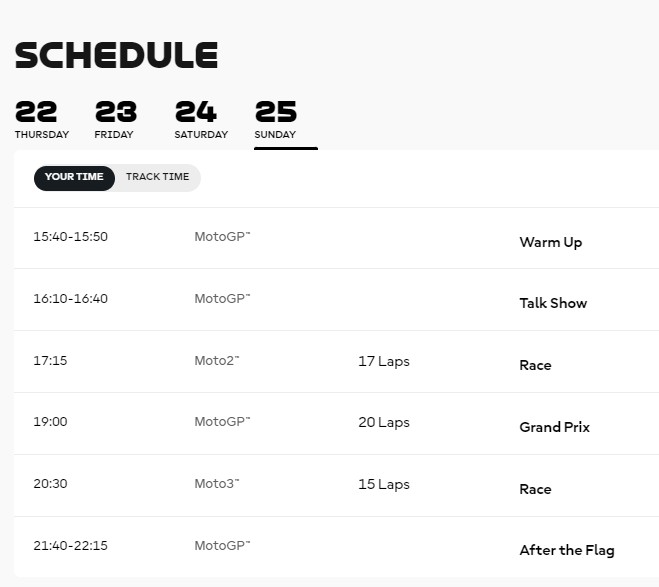
Task: Click the 15:40-15:50 time slot
Action: (70, 237)
